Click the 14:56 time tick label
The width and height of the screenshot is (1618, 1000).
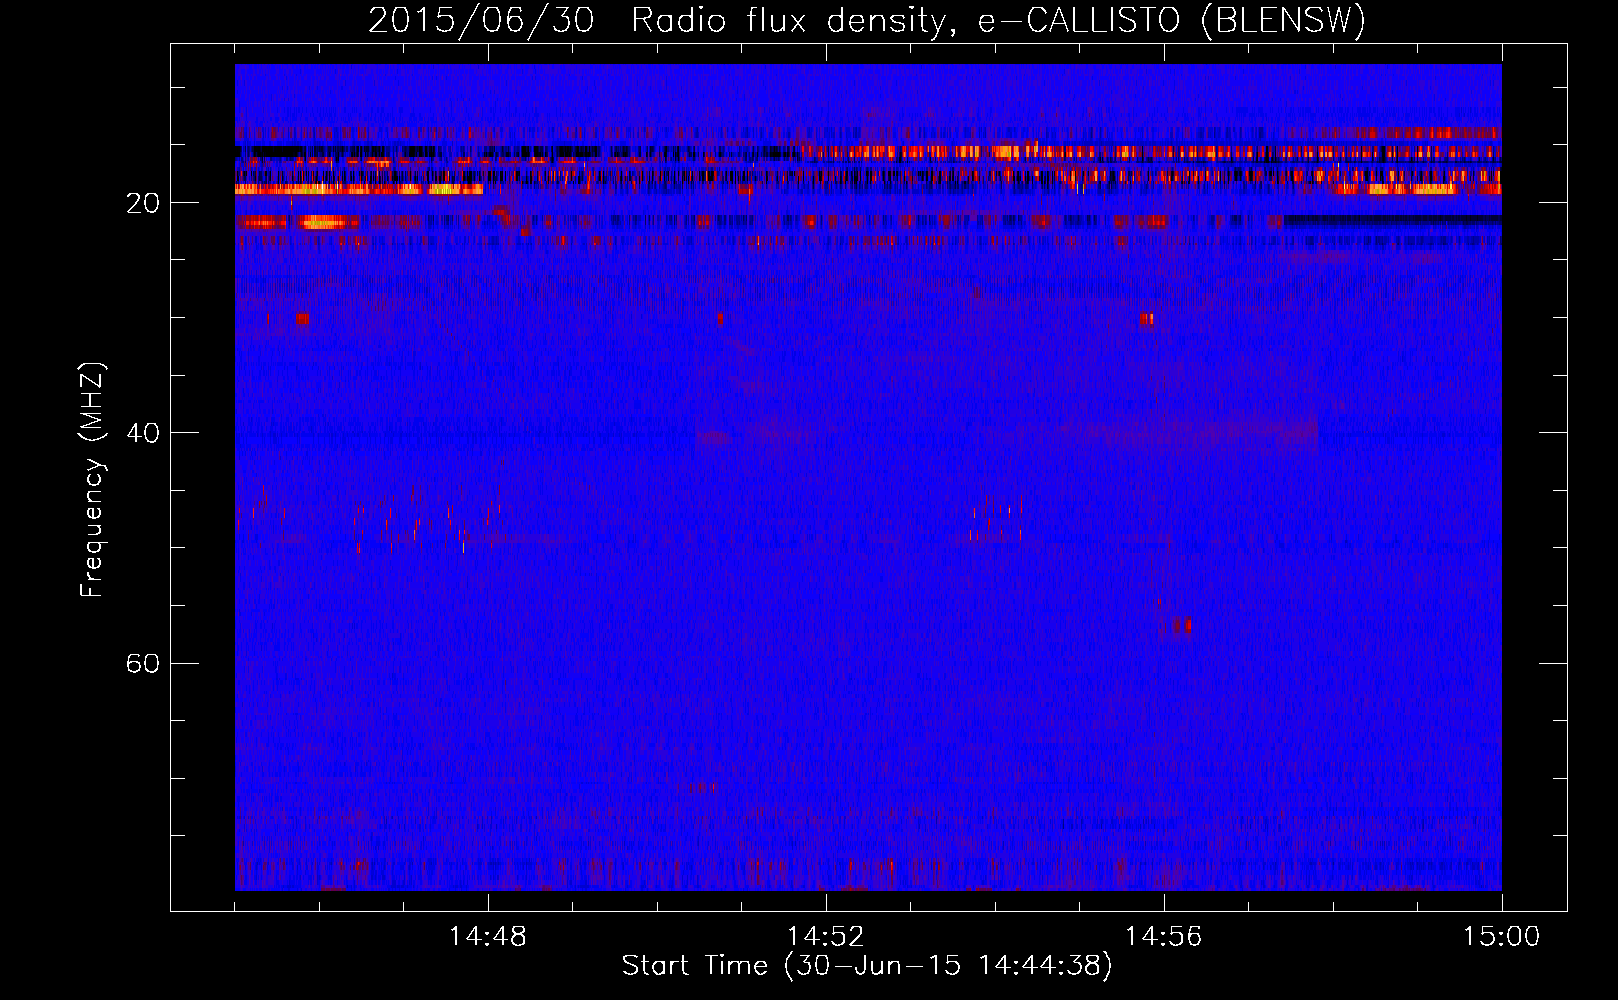pos(1164,937)
